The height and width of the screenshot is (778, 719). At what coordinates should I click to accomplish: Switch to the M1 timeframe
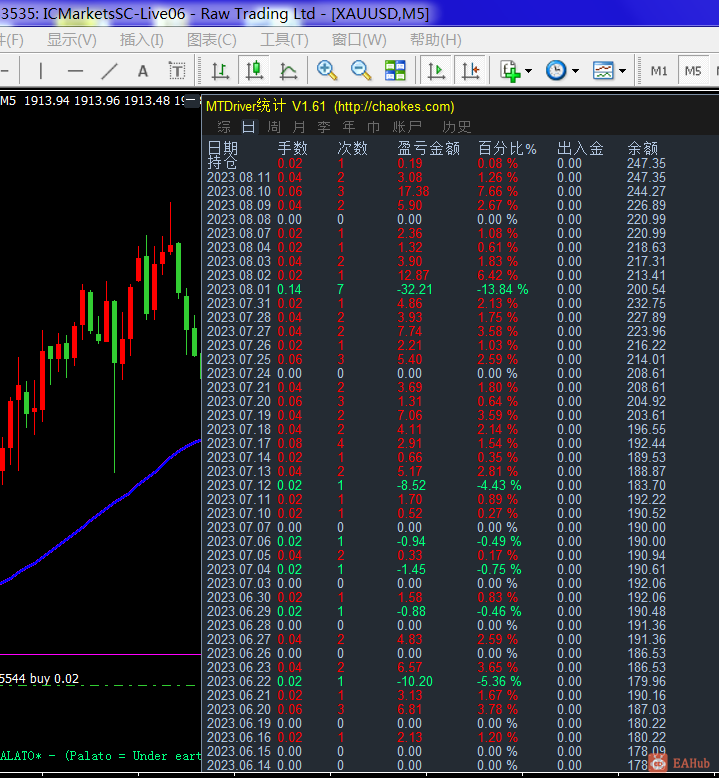659,71
